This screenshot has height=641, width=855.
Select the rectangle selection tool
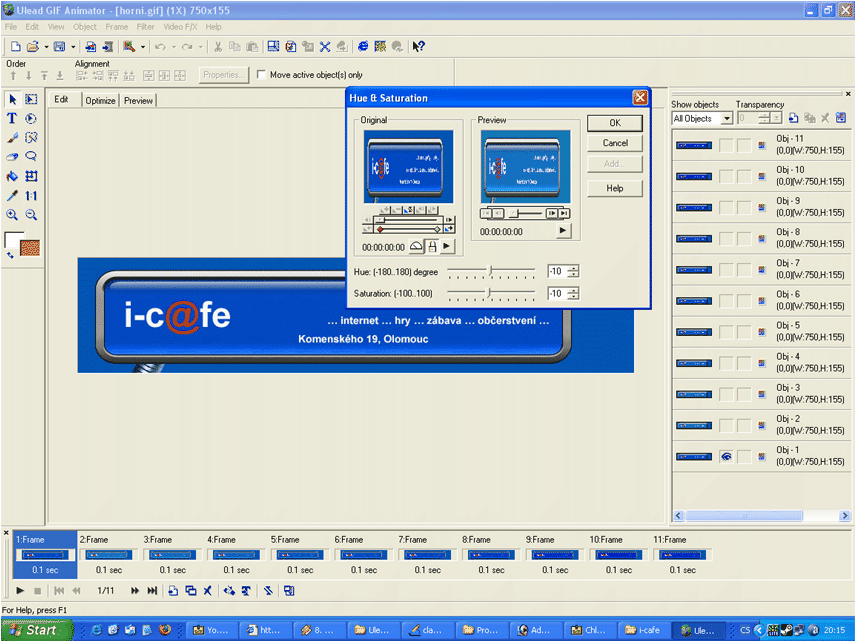(x=32, y=99)
